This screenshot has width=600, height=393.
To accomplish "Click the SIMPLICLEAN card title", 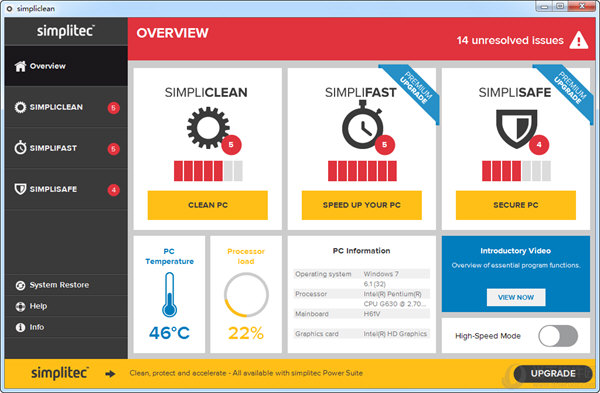I will point(206,93).
